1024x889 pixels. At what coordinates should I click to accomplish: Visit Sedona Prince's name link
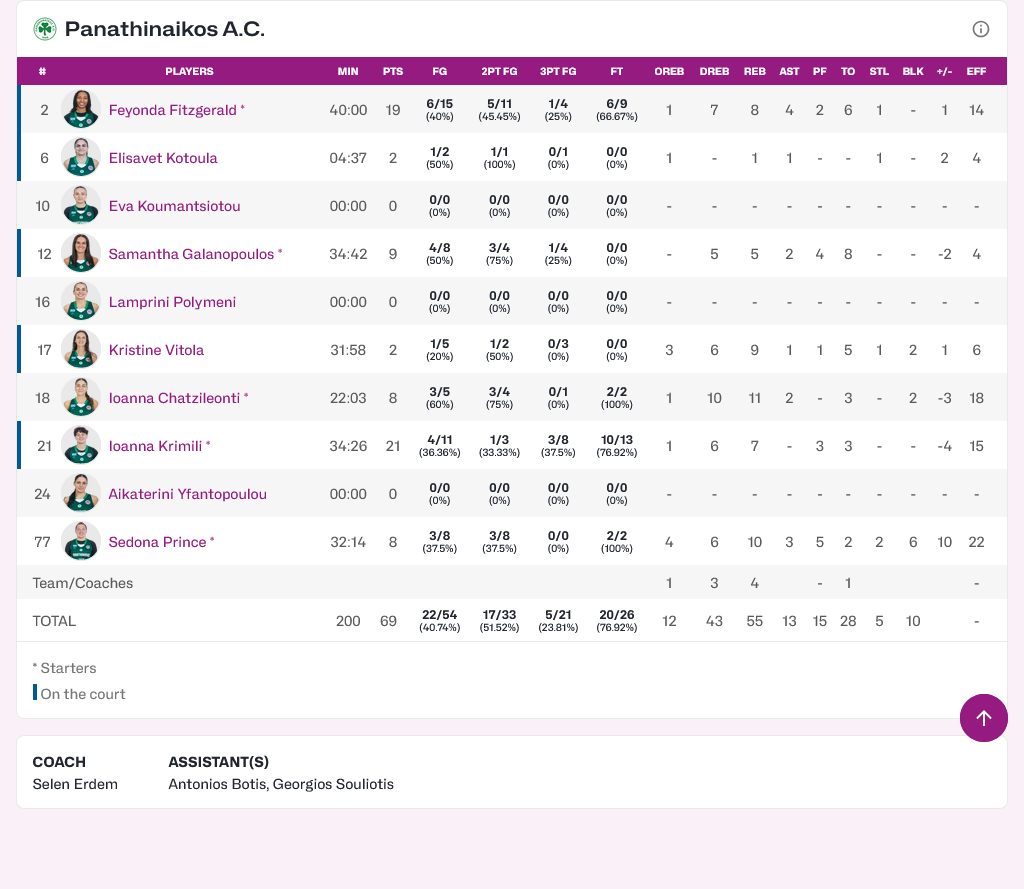pyautogui.click(x=157, y=542)
